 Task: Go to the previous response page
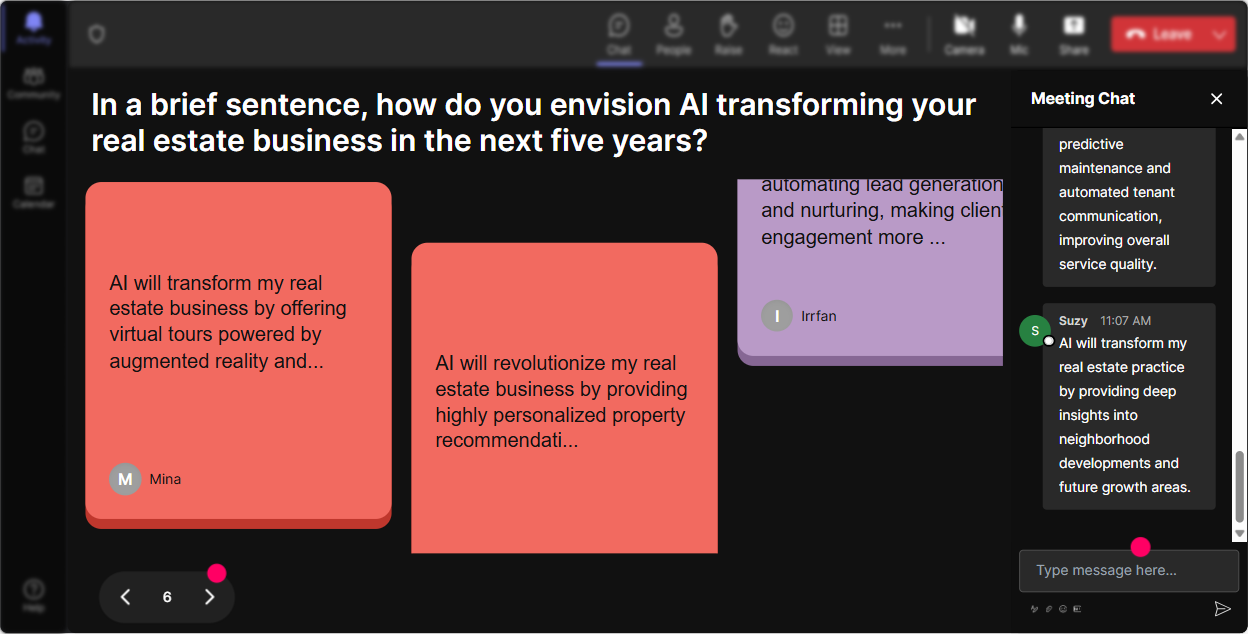click(125, 597)
